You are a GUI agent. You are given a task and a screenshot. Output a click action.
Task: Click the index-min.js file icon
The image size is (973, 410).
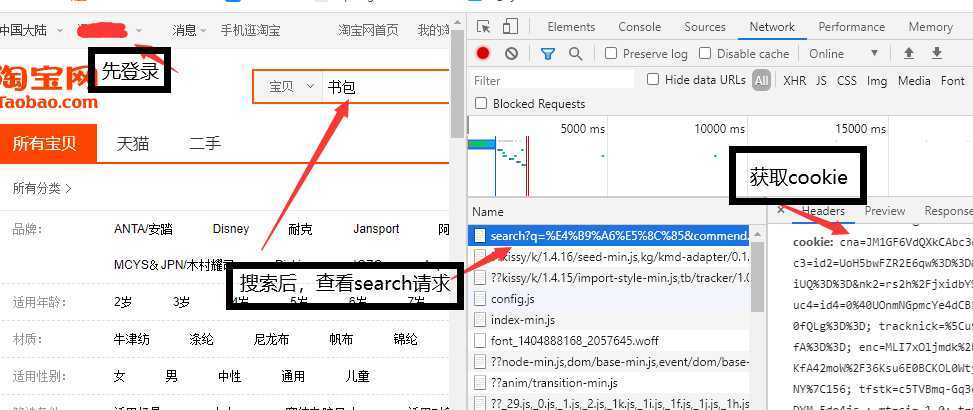coord(480,320)
